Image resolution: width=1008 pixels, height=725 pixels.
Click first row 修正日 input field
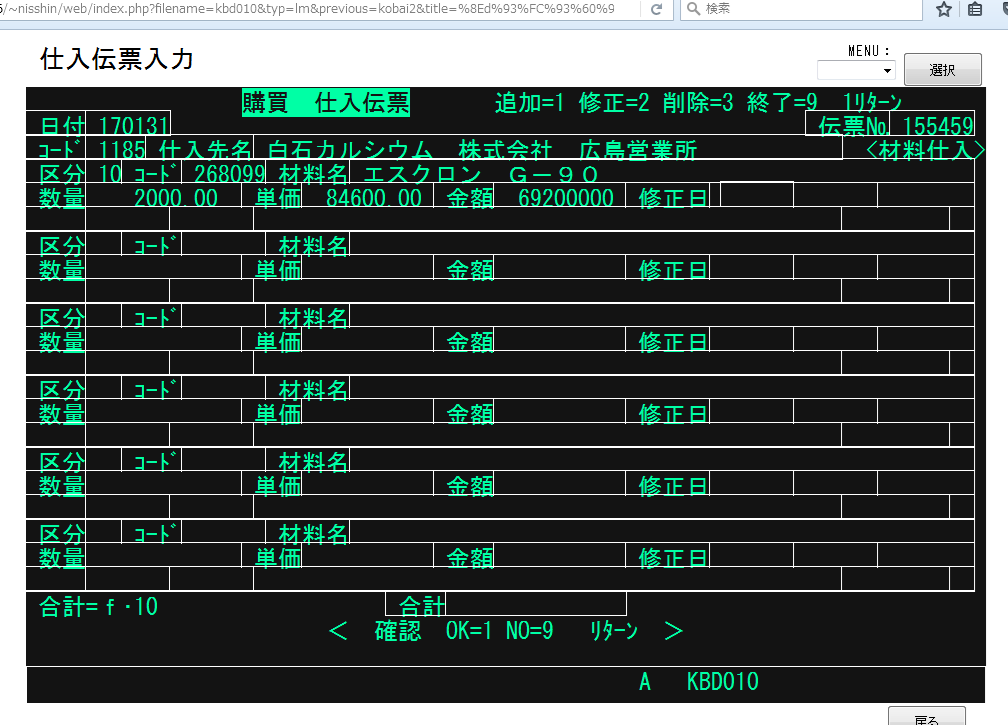pos(756,196)
